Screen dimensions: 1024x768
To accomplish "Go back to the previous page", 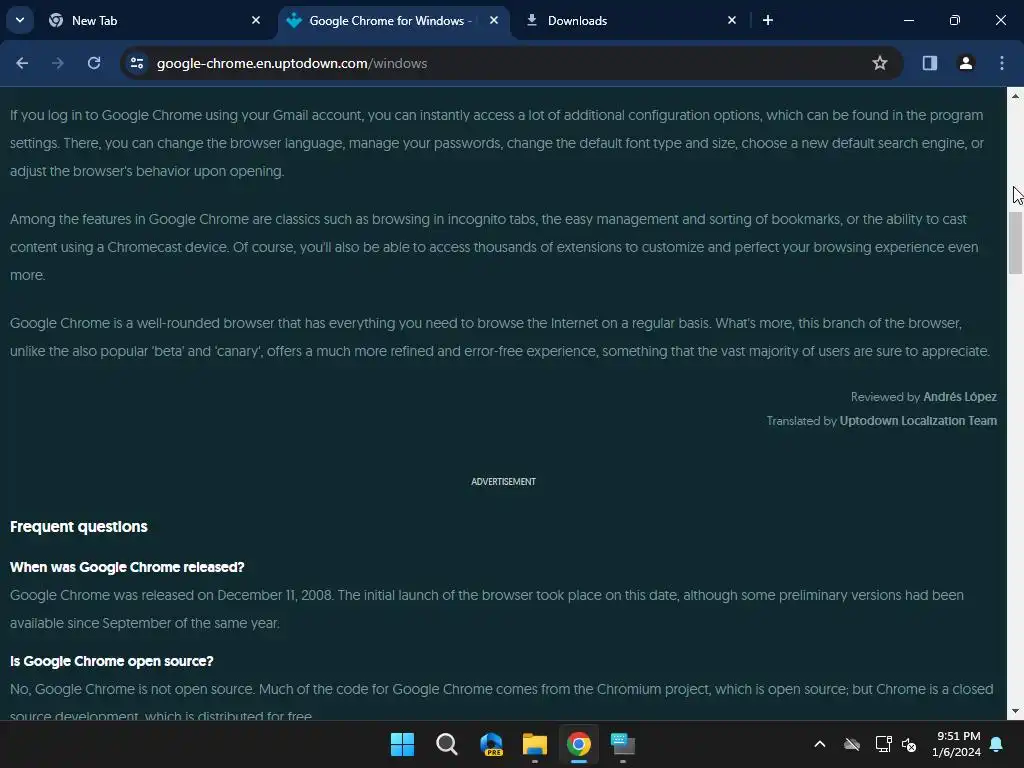I will click(x=22, y=63).
